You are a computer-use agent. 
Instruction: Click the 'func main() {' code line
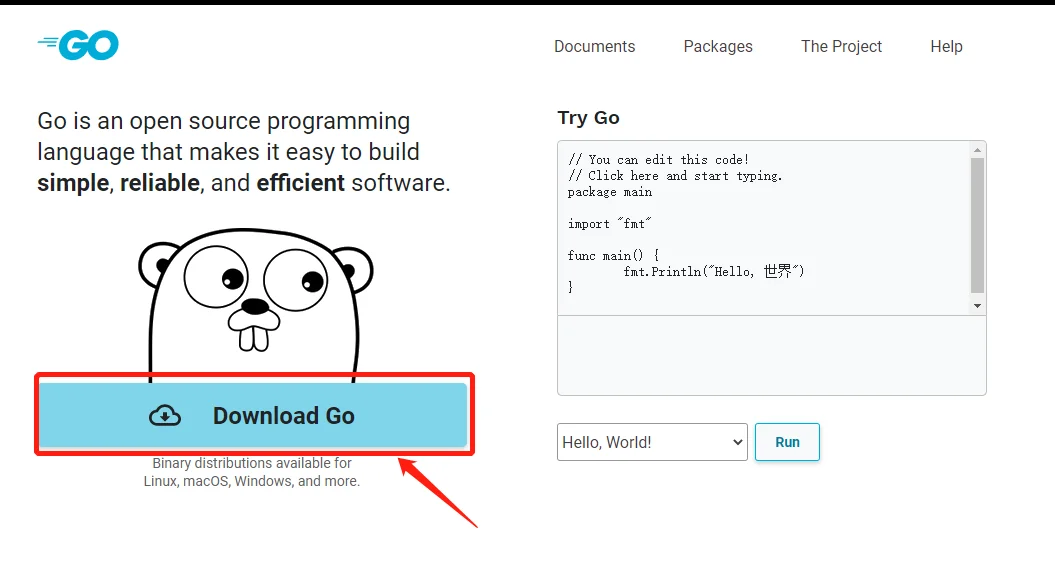(x=614, y=255)
